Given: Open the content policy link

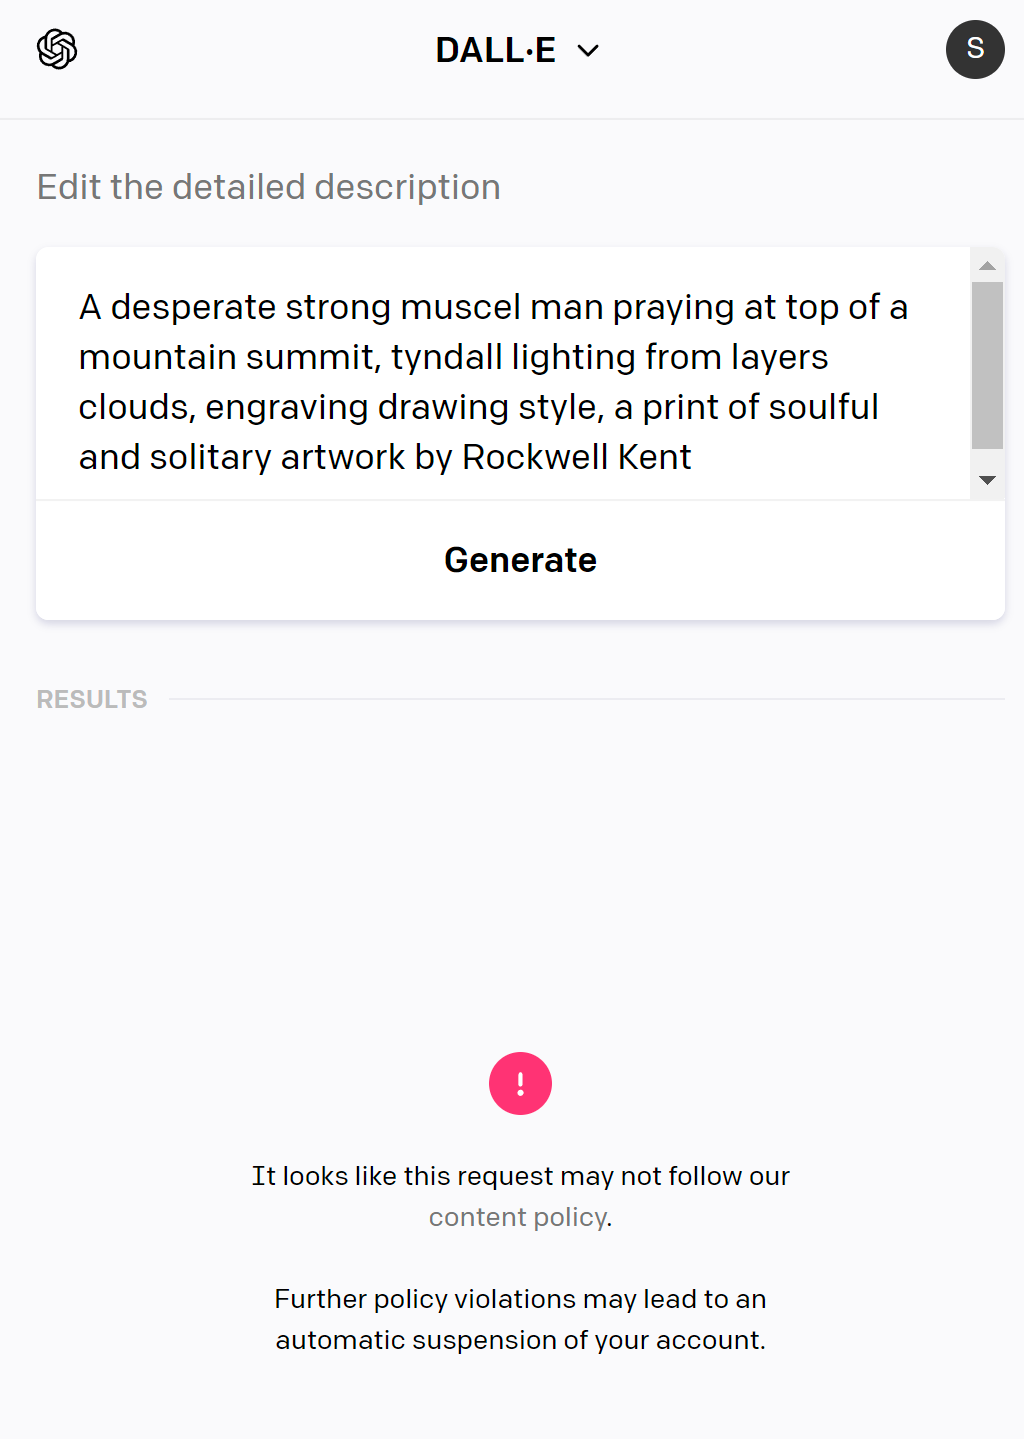Looking at the screenshot, I should [519, 1217].
